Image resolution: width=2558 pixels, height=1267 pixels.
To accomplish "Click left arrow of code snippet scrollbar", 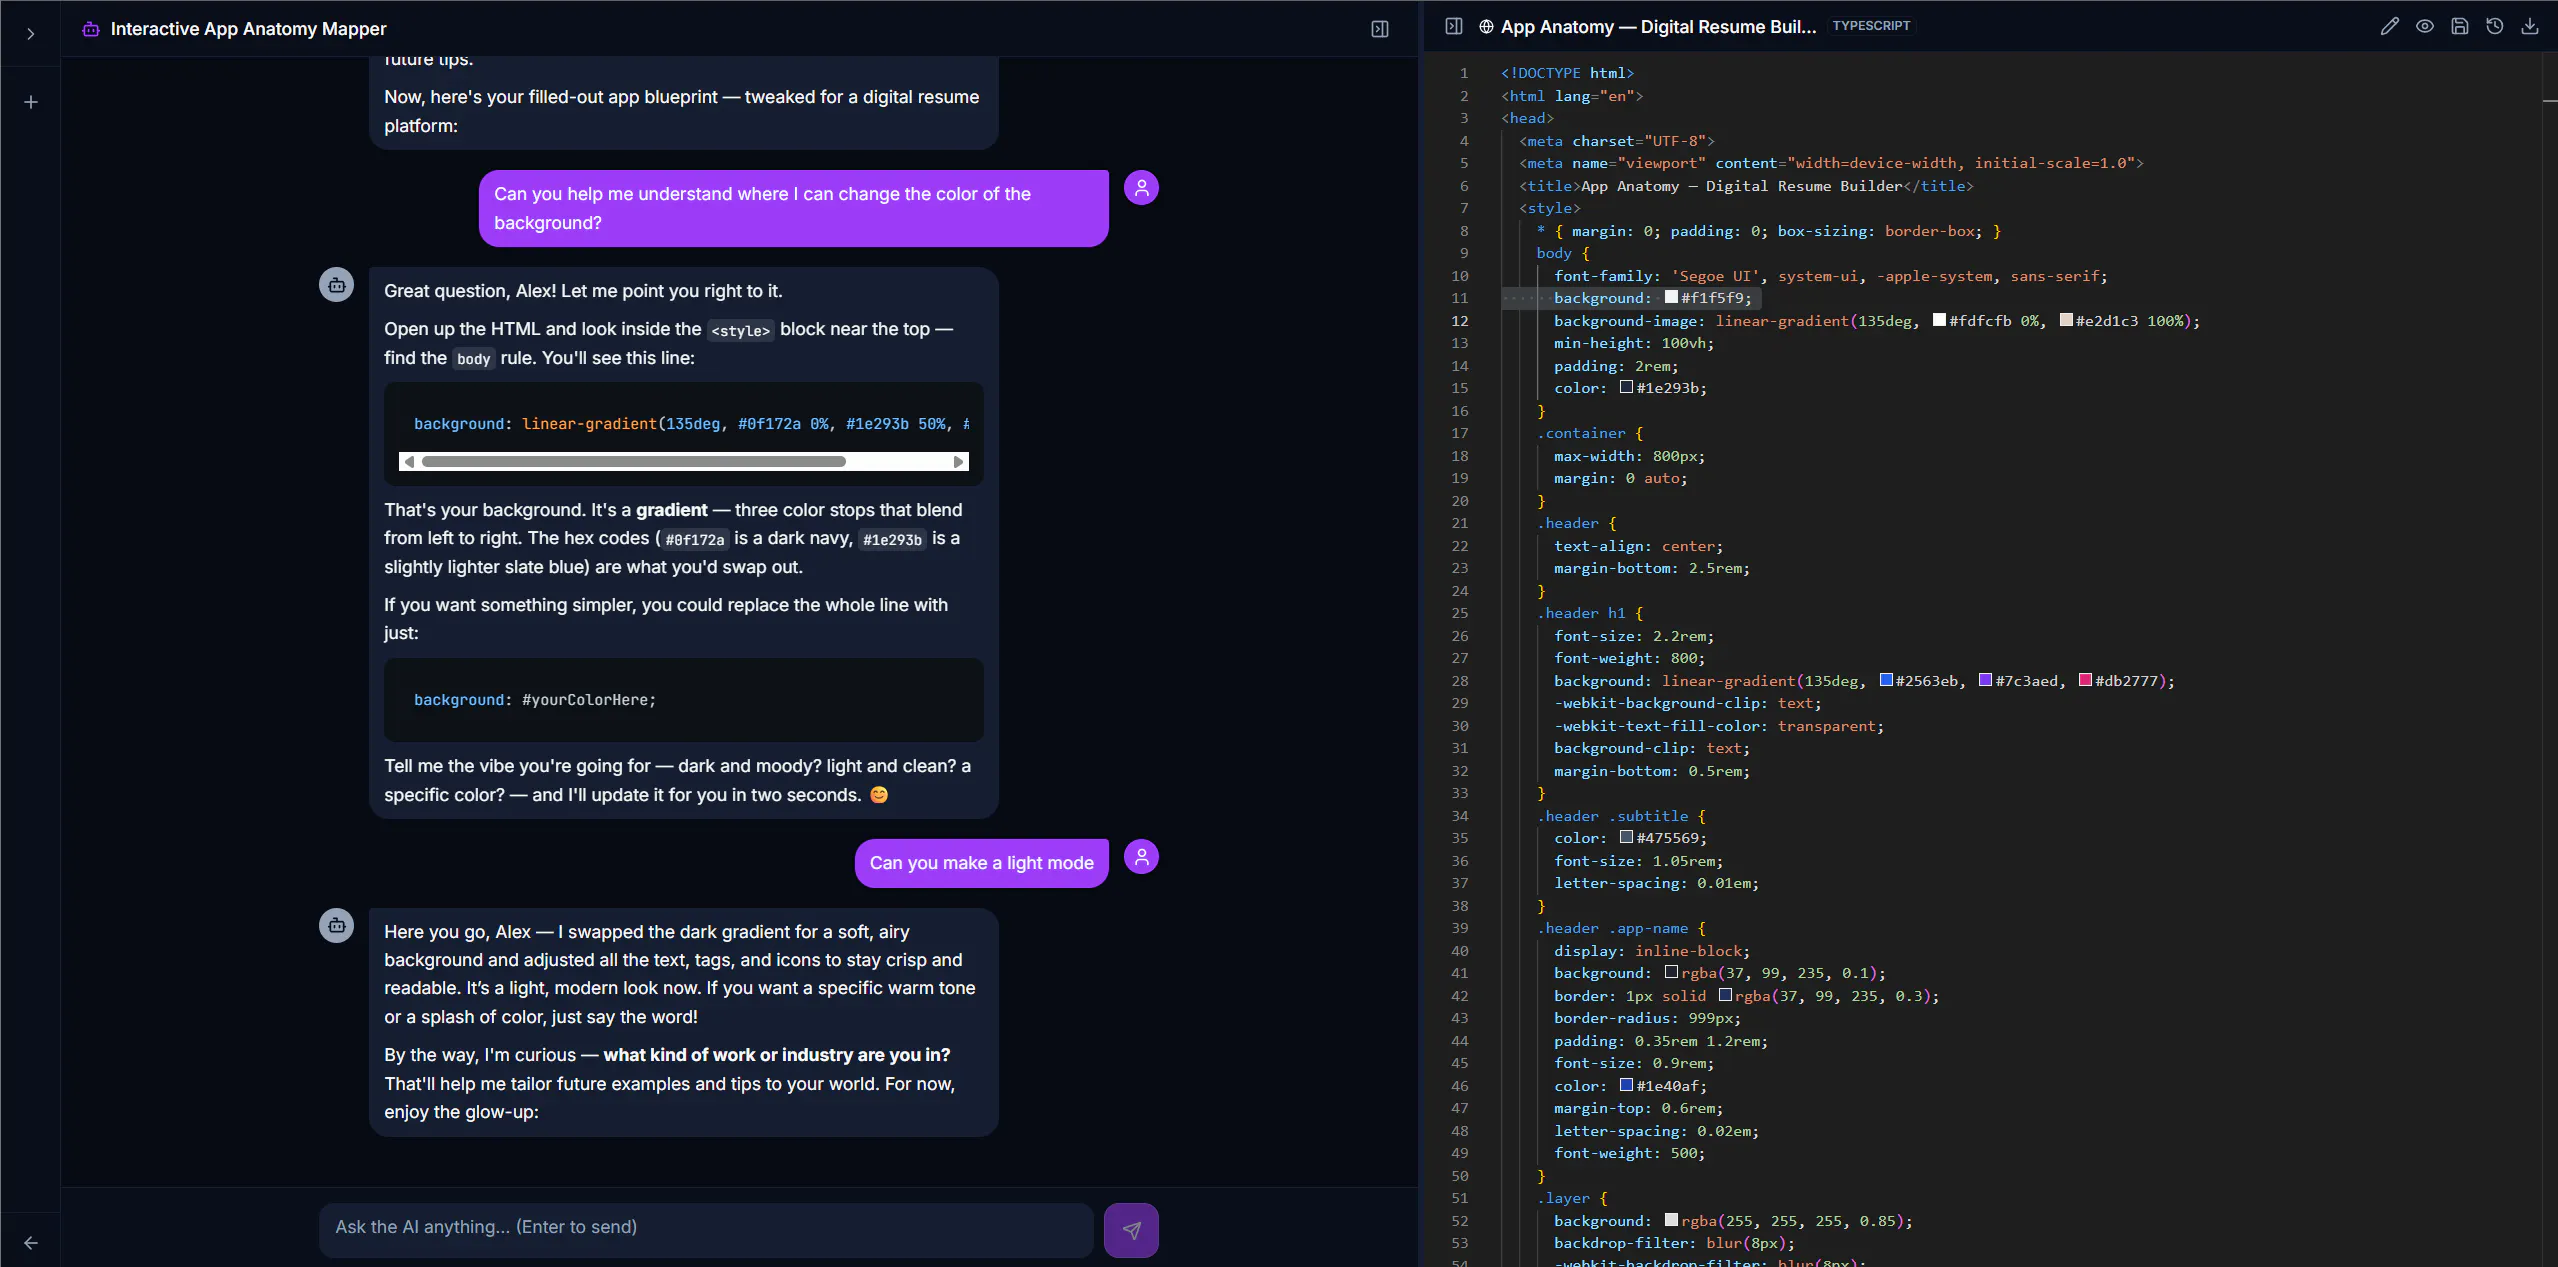I will pos(409,462).
